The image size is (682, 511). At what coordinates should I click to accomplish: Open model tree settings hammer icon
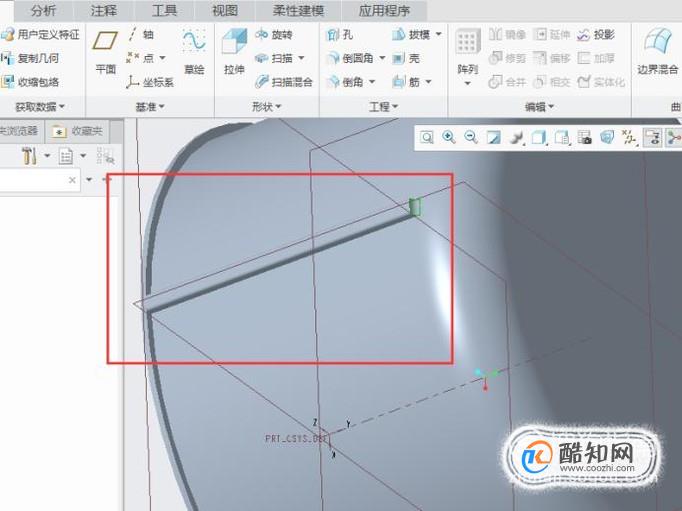29,156
